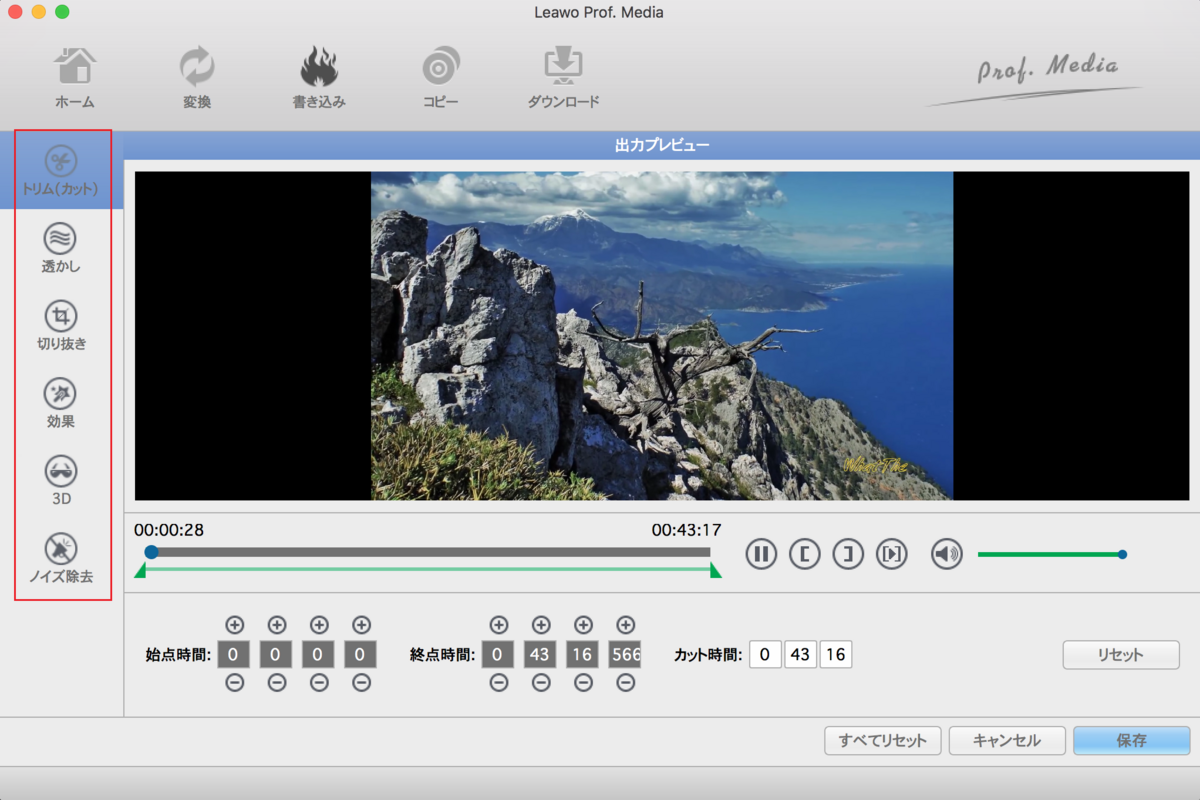Decrease 始点時間 milliseconds with minus
1200x800 pixels.
[361, 683]
